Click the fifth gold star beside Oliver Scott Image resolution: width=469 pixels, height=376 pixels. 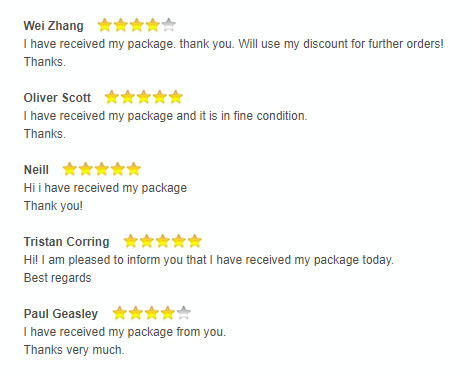(176, 97)
